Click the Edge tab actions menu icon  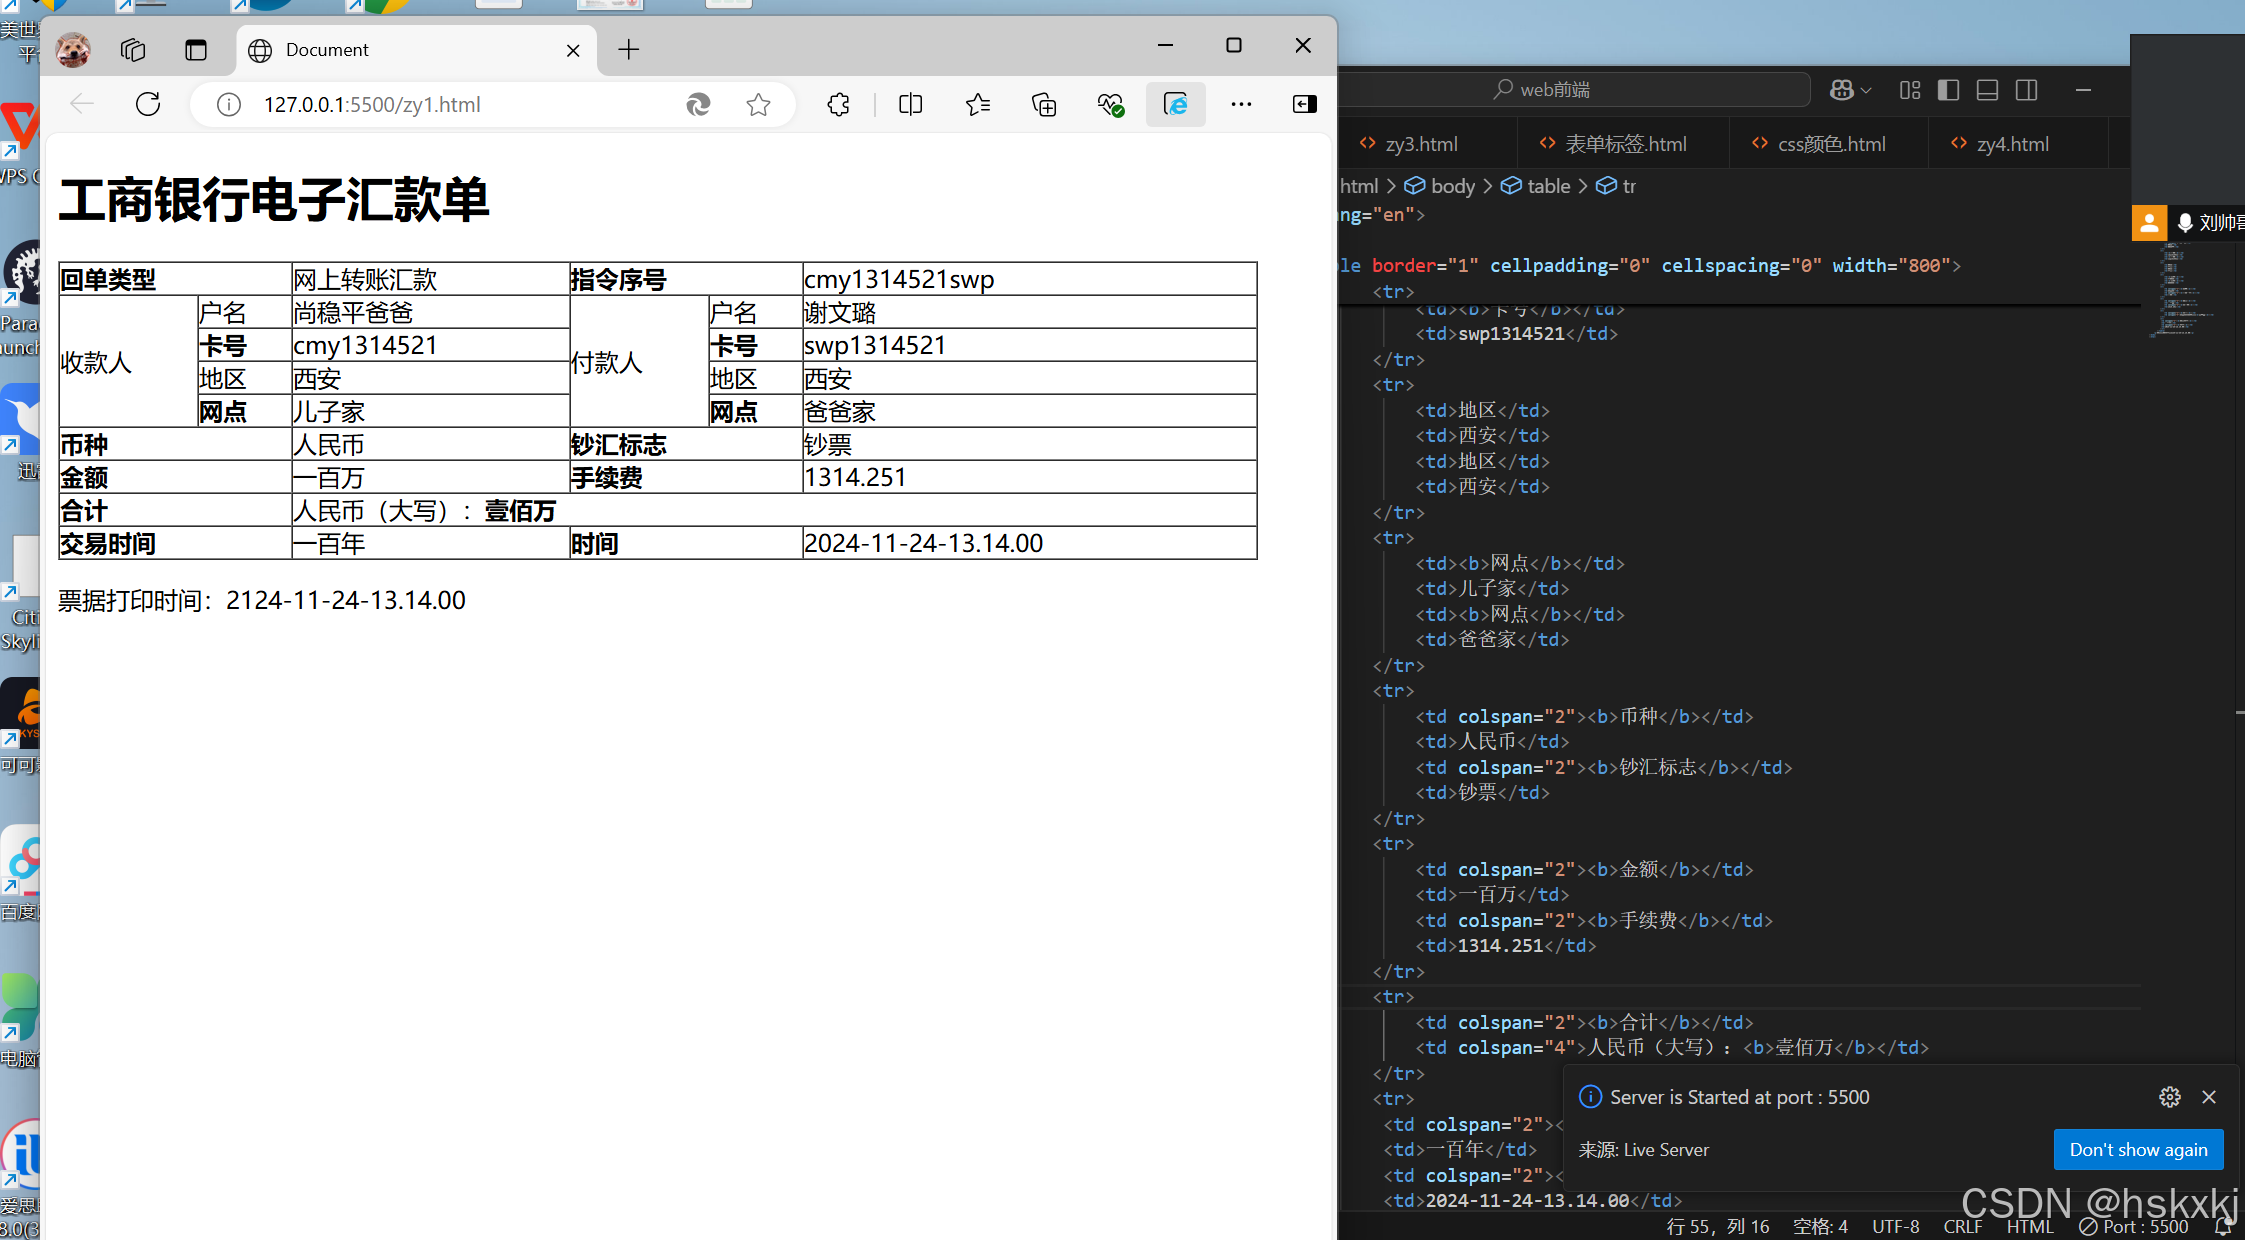195,50
